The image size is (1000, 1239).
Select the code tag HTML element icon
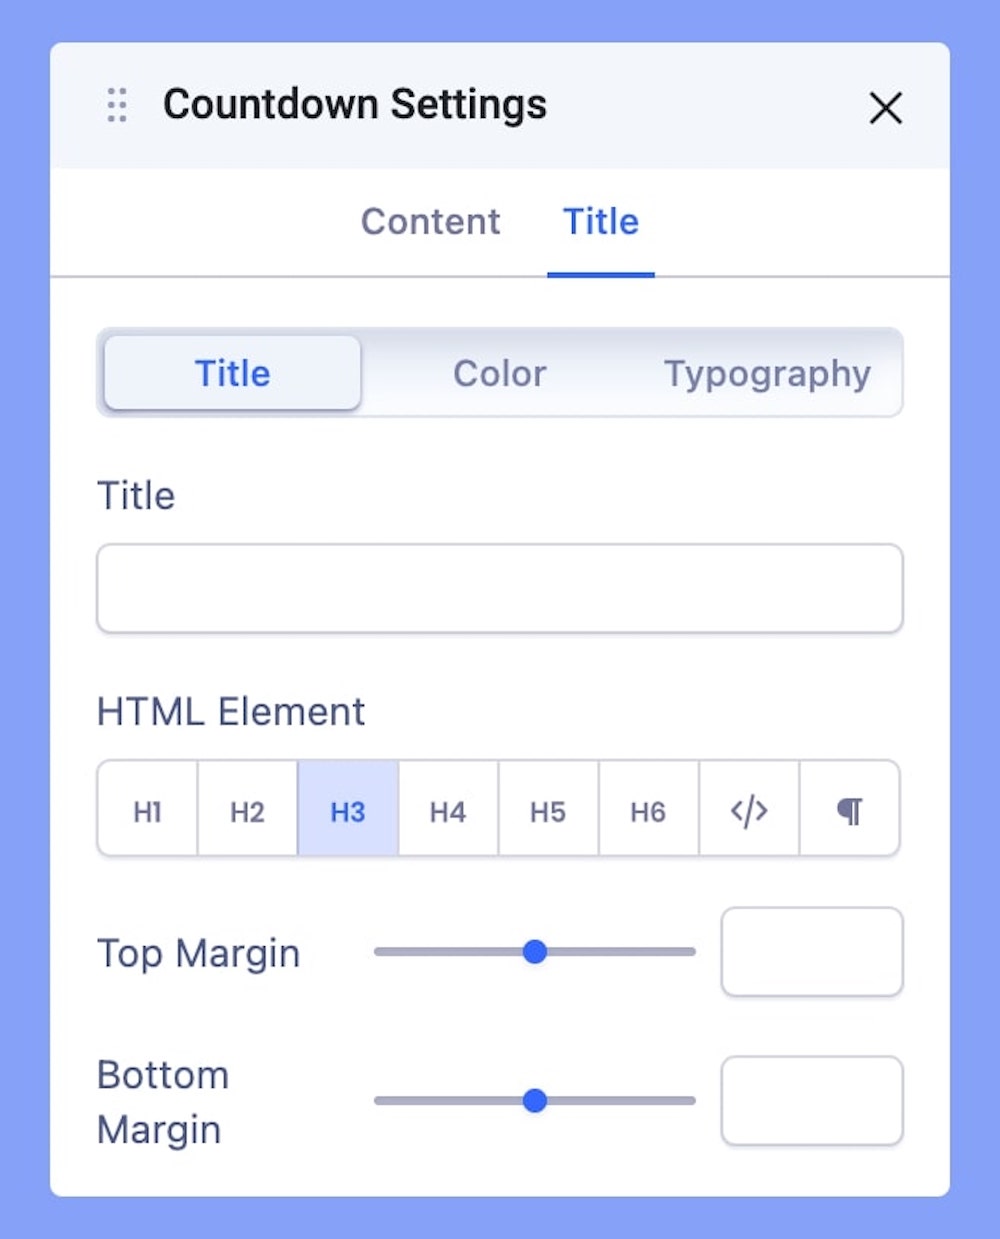click(749, 810)
